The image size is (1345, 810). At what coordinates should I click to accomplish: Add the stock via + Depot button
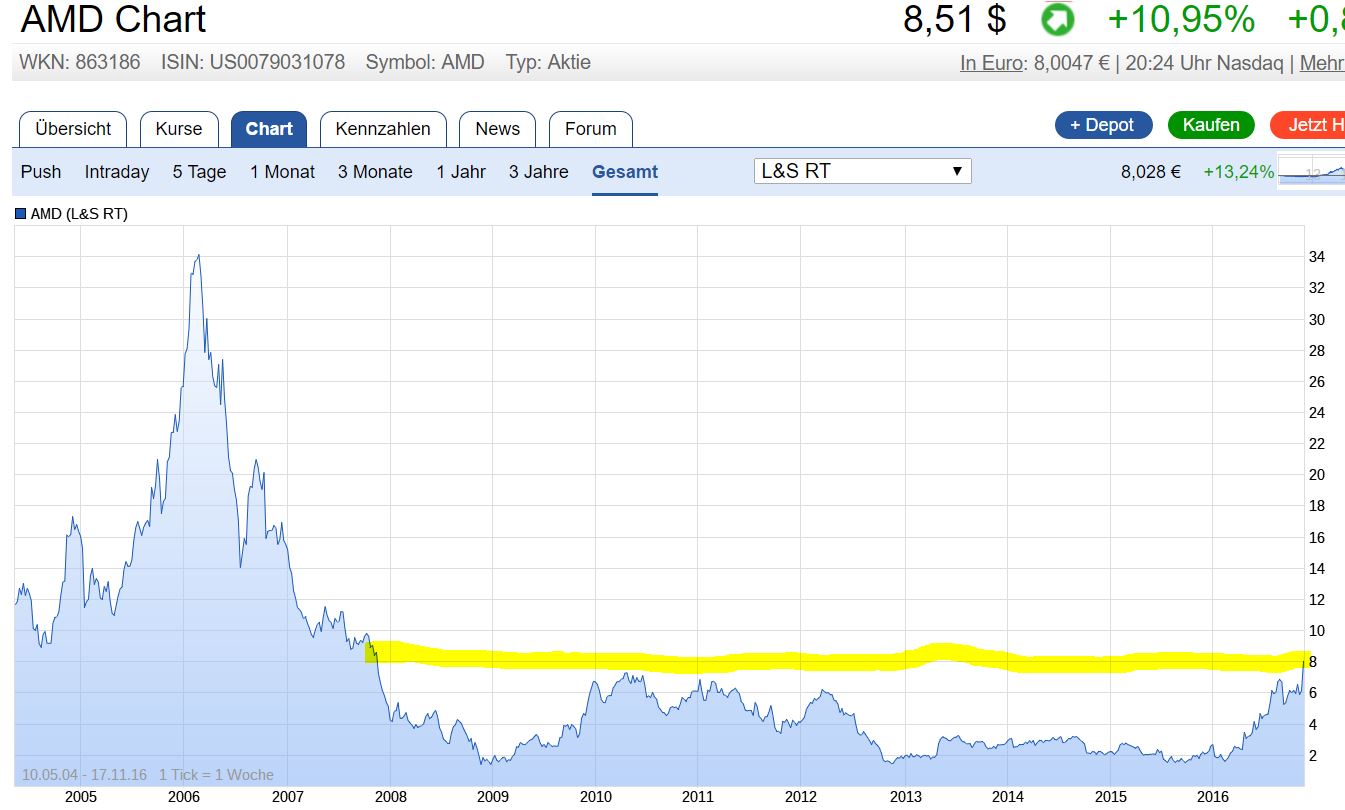1103,125
